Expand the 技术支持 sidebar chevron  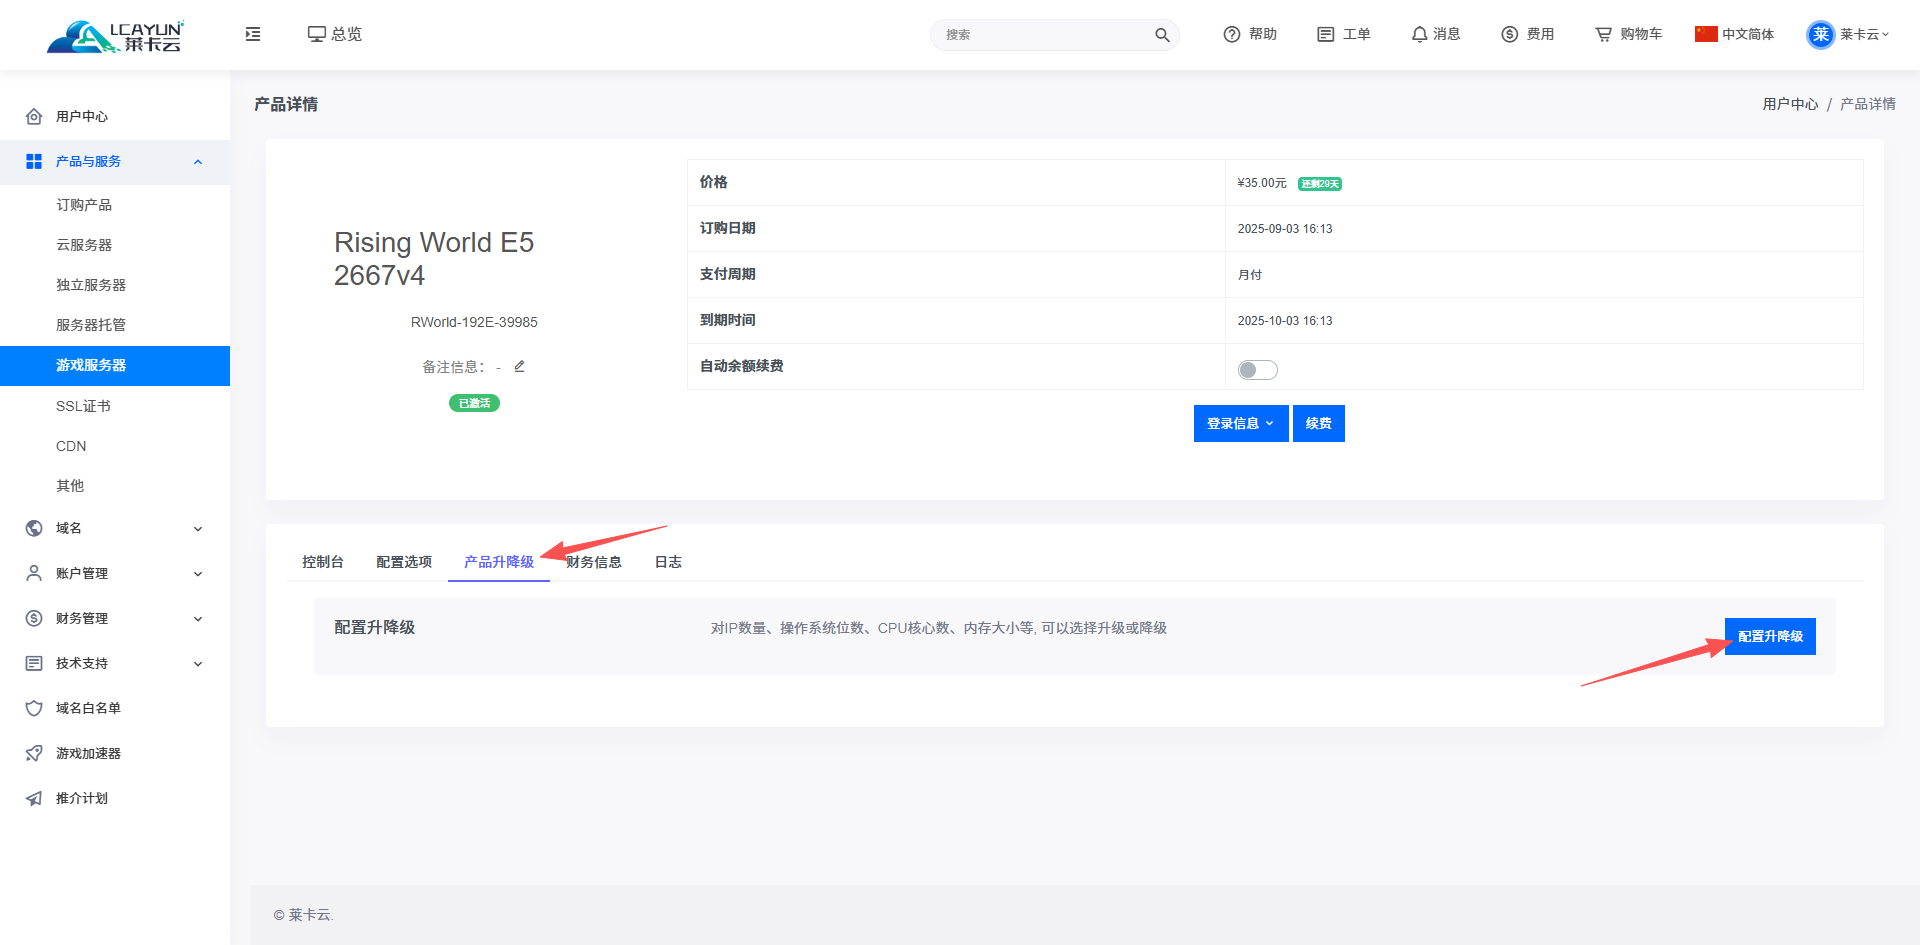pos(198,664)
